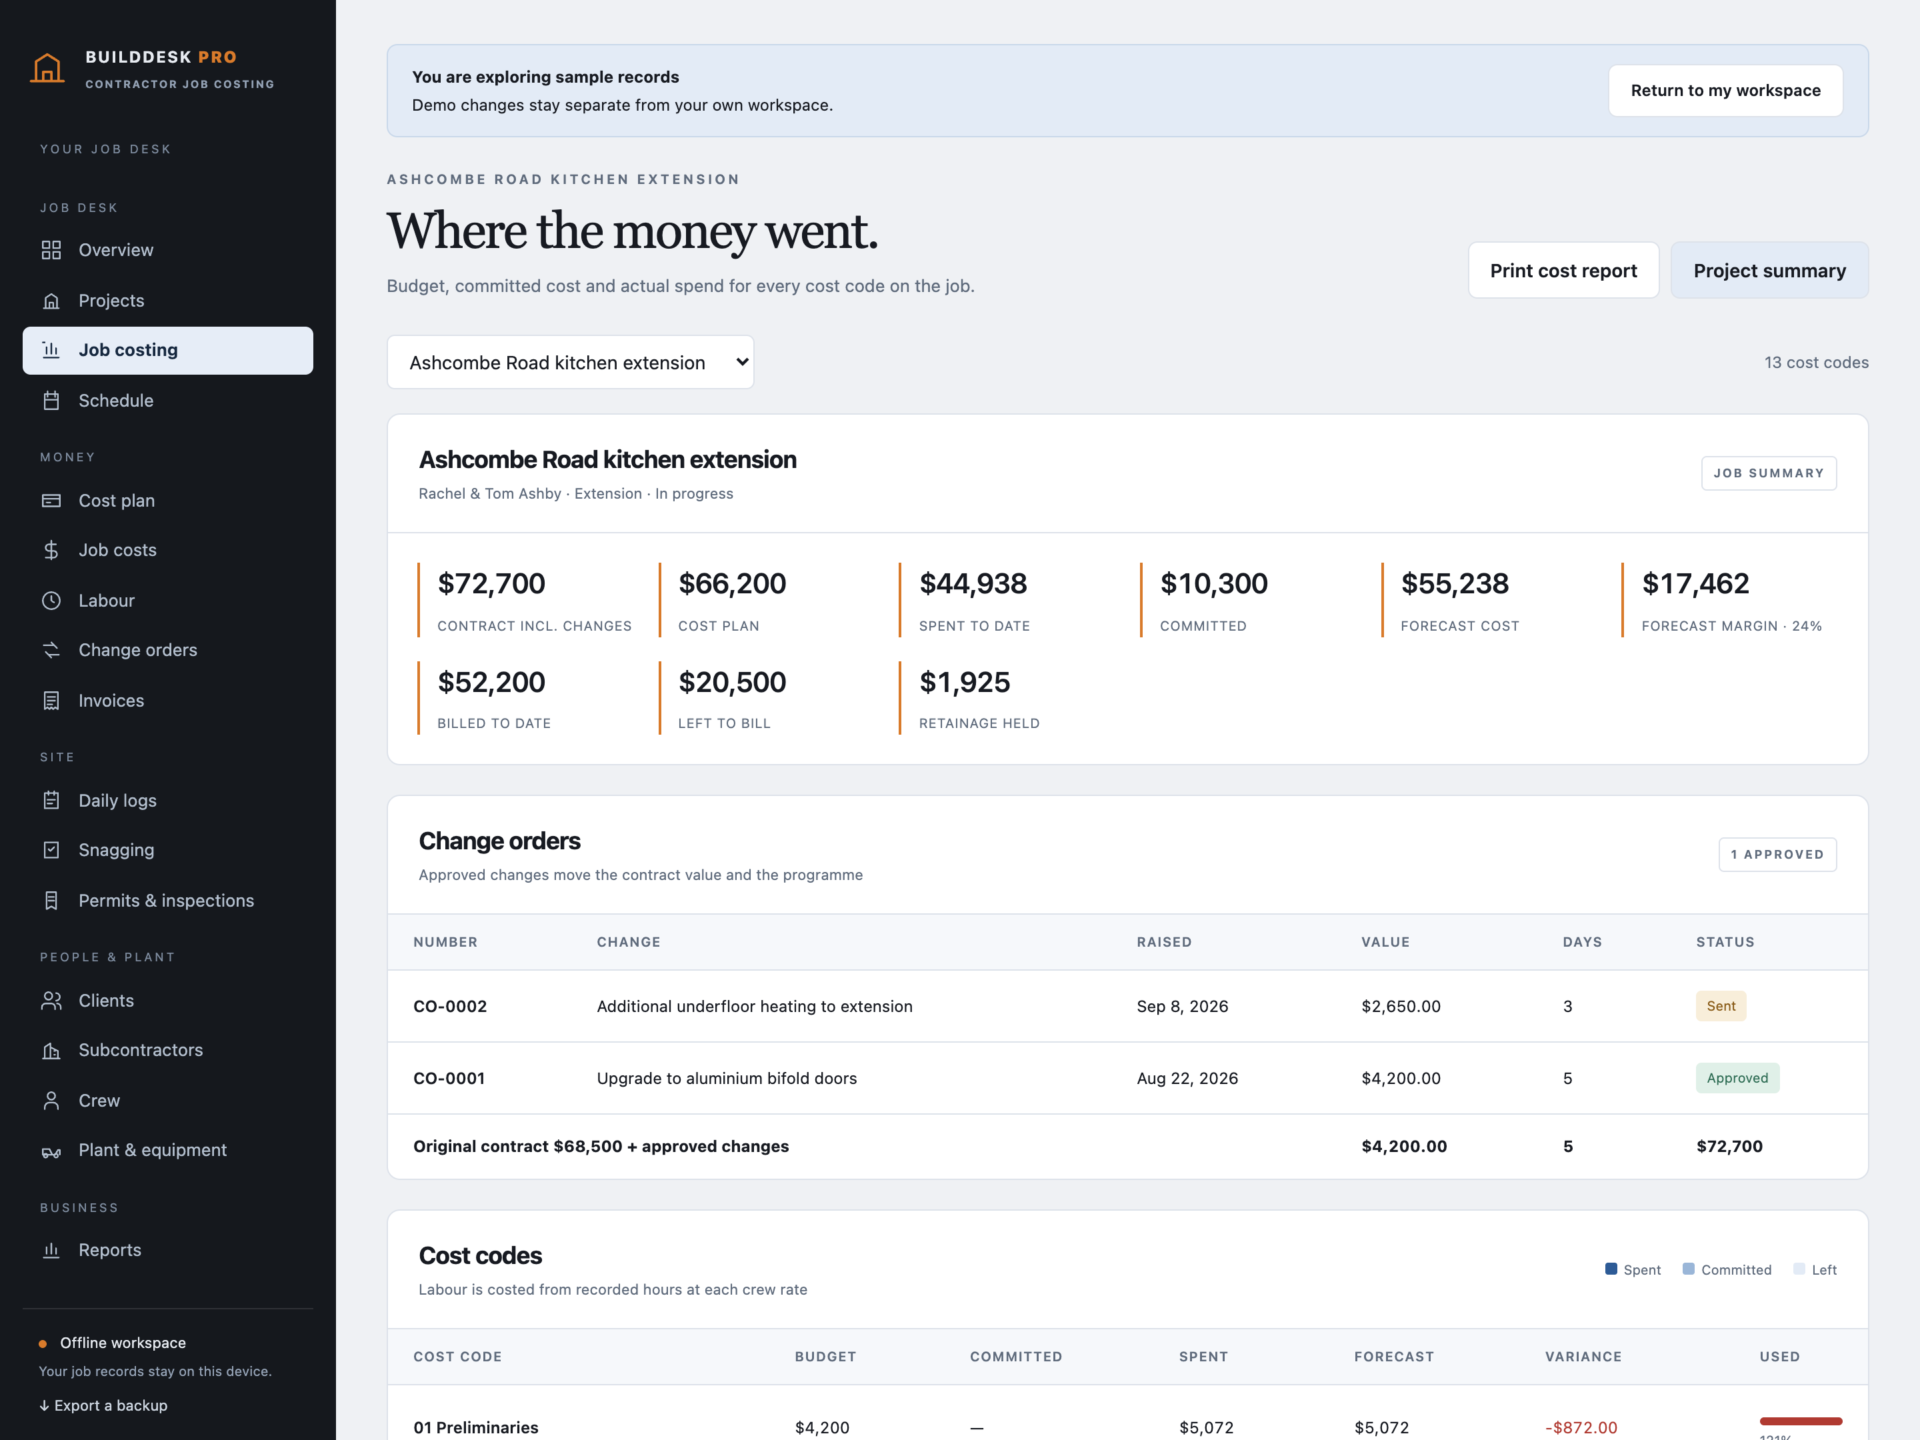1920x1440 pixels.
Task: Click the Cost plan card icon
Action: pyautogui.click(x=51, y=500)
